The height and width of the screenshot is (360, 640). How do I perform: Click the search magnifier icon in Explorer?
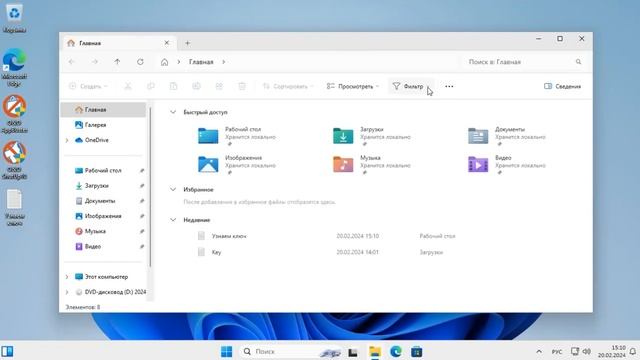point(578,62)
